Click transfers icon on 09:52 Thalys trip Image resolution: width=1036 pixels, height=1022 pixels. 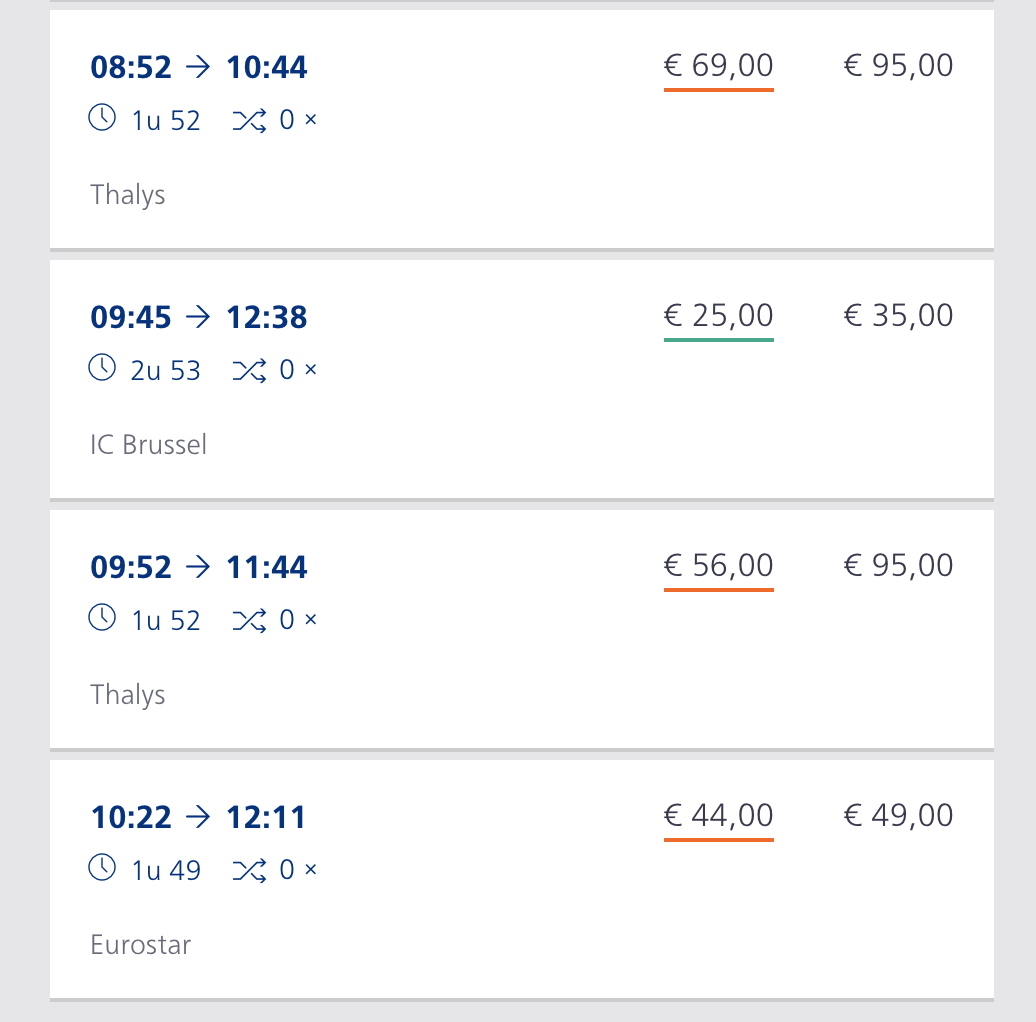247,620
